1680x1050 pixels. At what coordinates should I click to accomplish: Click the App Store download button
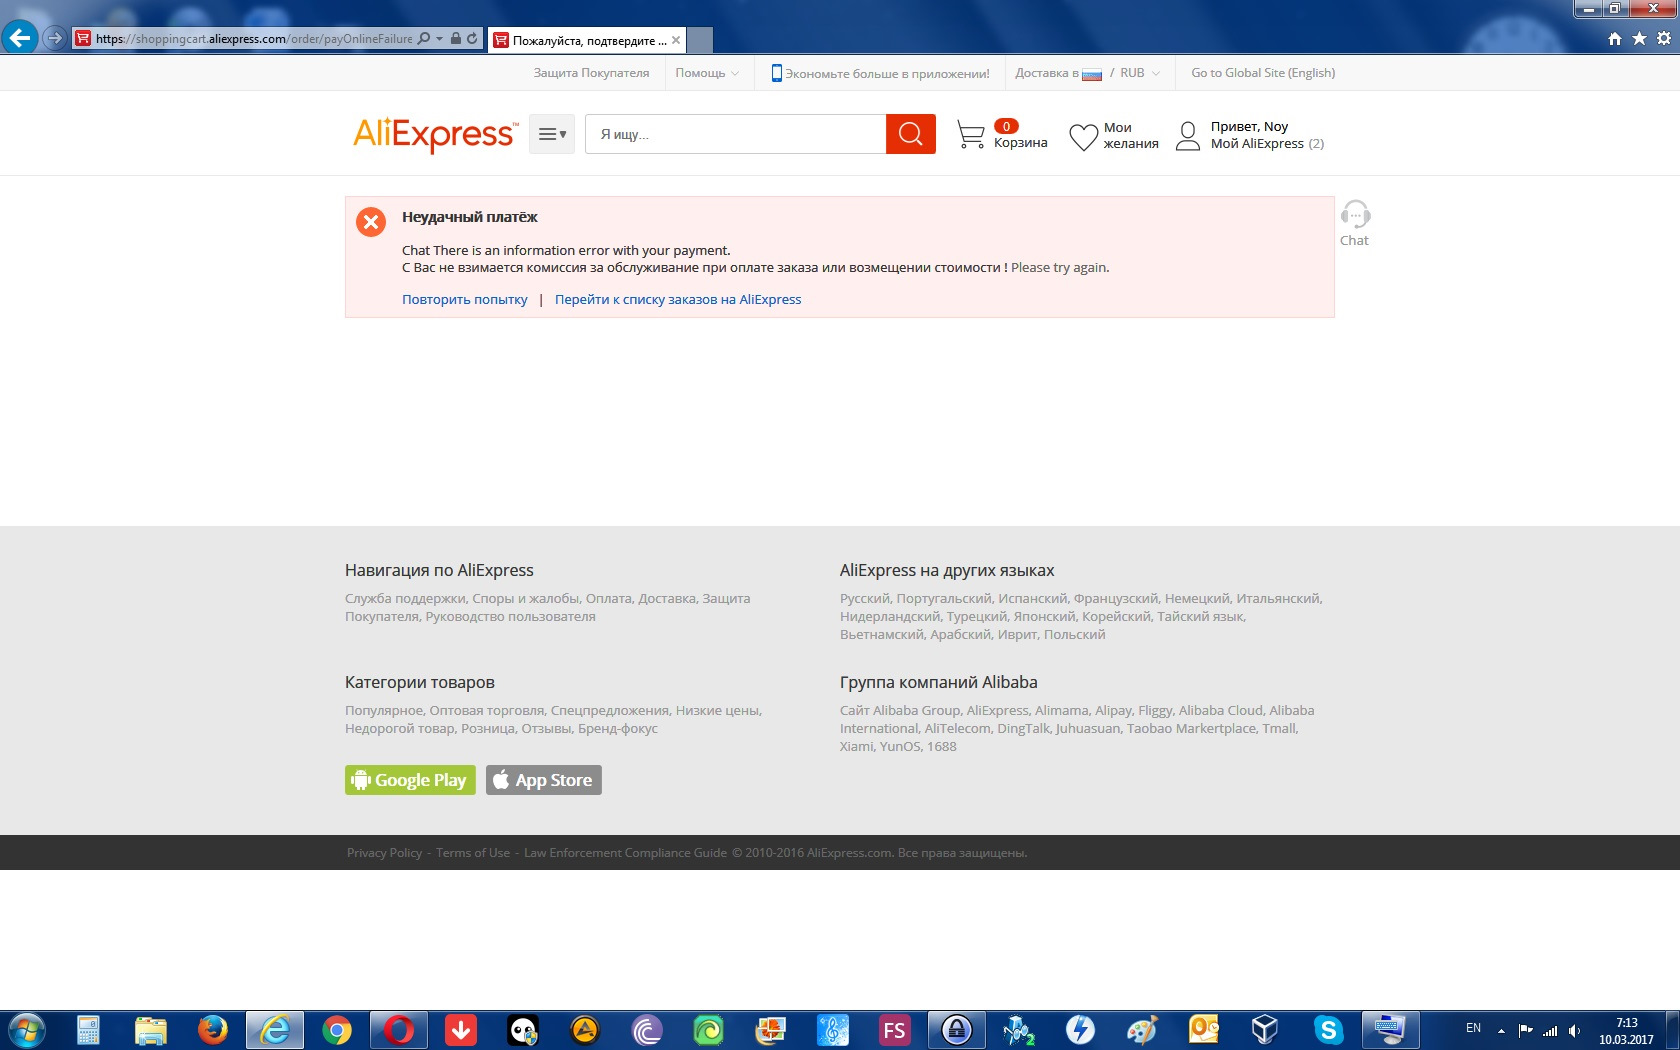tap(544, 780)
